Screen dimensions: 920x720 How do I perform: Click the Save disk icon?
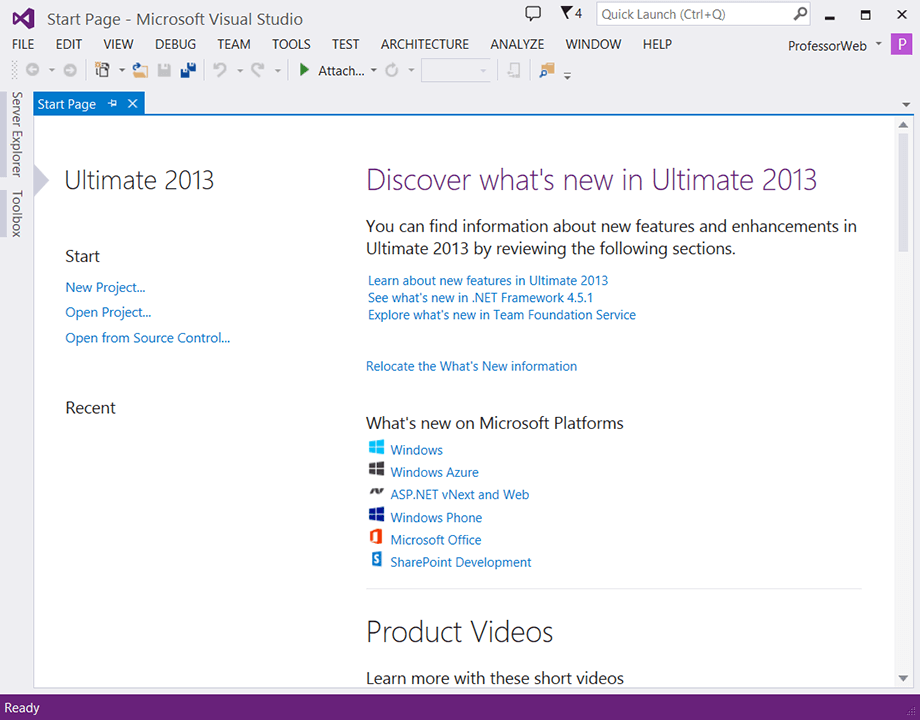164,70
